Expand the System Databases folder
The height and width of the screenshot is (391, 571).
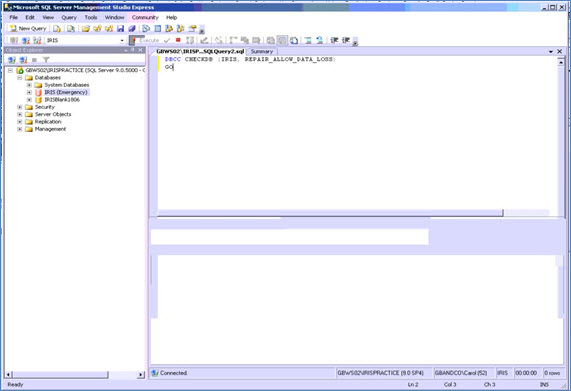coord(29,85)
